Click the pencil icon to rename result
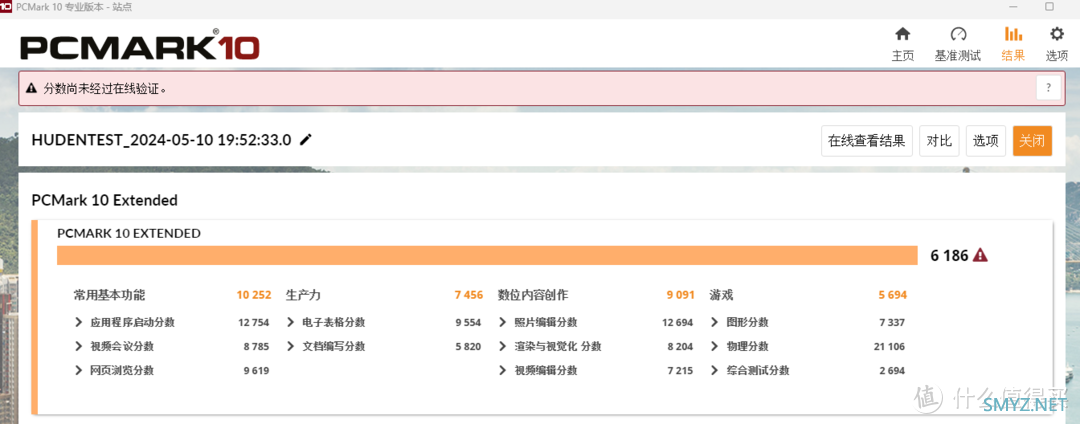The height and width of the screenshot is (424, 1080). pos(306,140)
